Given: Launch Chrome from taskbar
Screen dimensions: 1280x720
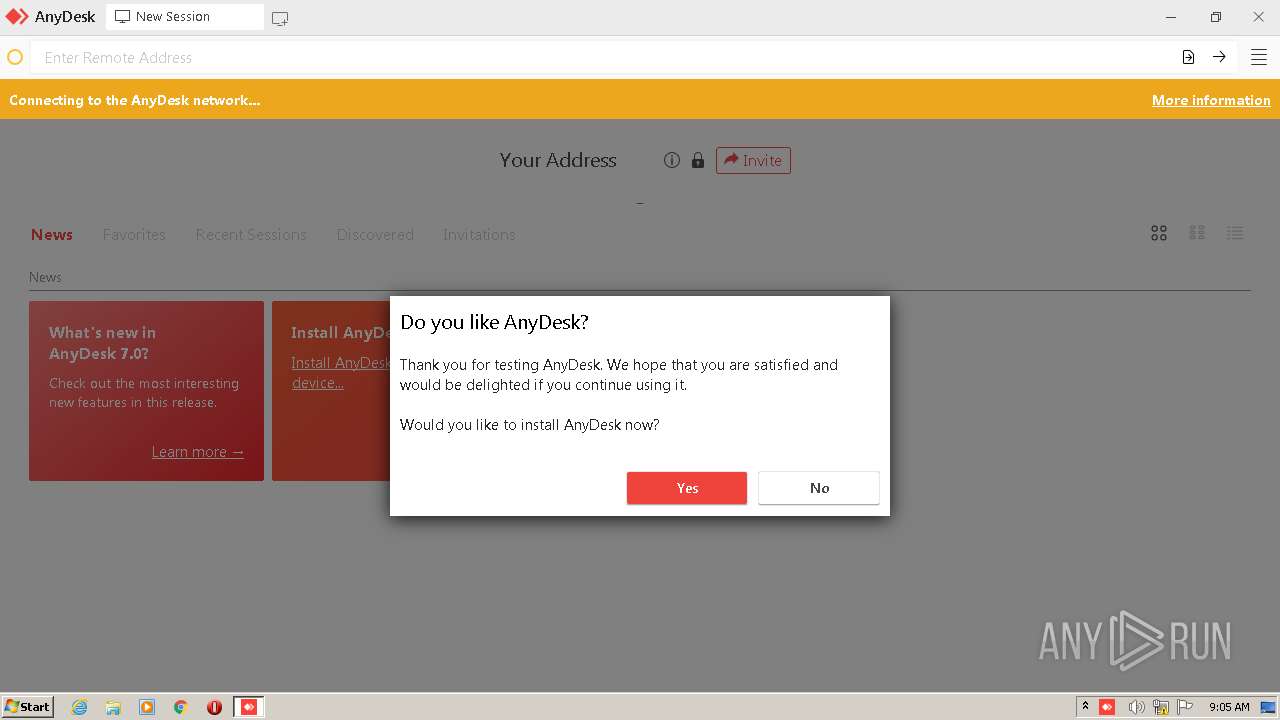Looking at the screenshot, I should (181, 707).
